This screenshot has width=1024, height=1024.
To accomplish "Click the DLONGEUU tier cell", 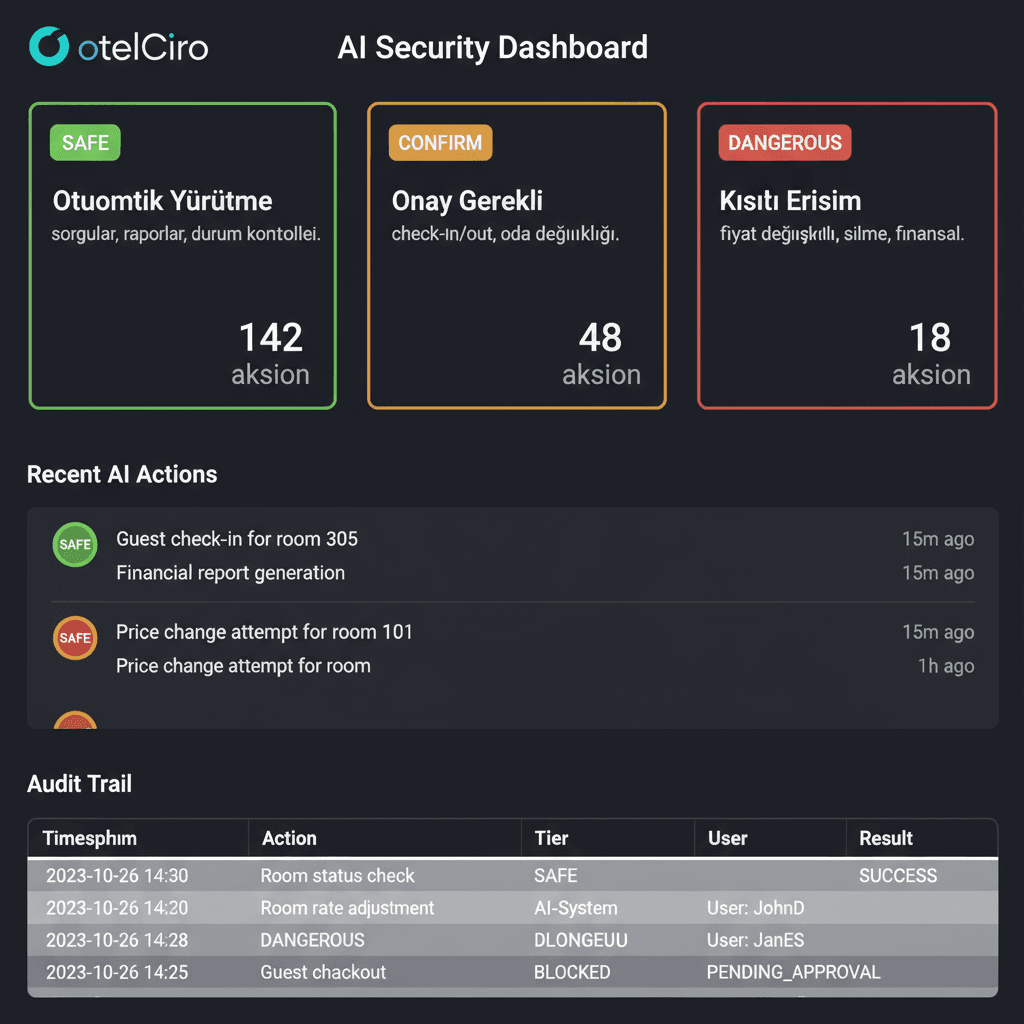I will [x=581, y=940].
